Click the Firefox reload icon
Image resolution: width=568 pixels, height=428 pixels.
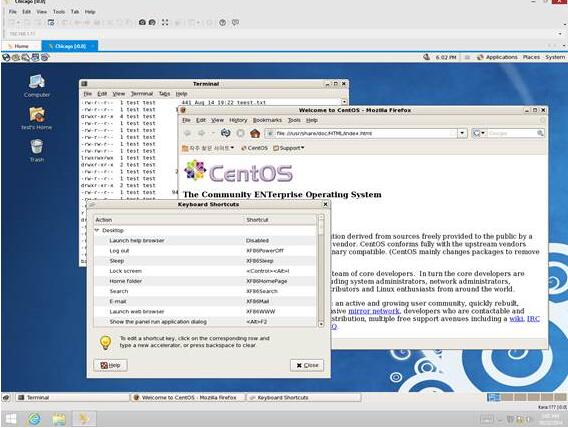click(225, 133)
